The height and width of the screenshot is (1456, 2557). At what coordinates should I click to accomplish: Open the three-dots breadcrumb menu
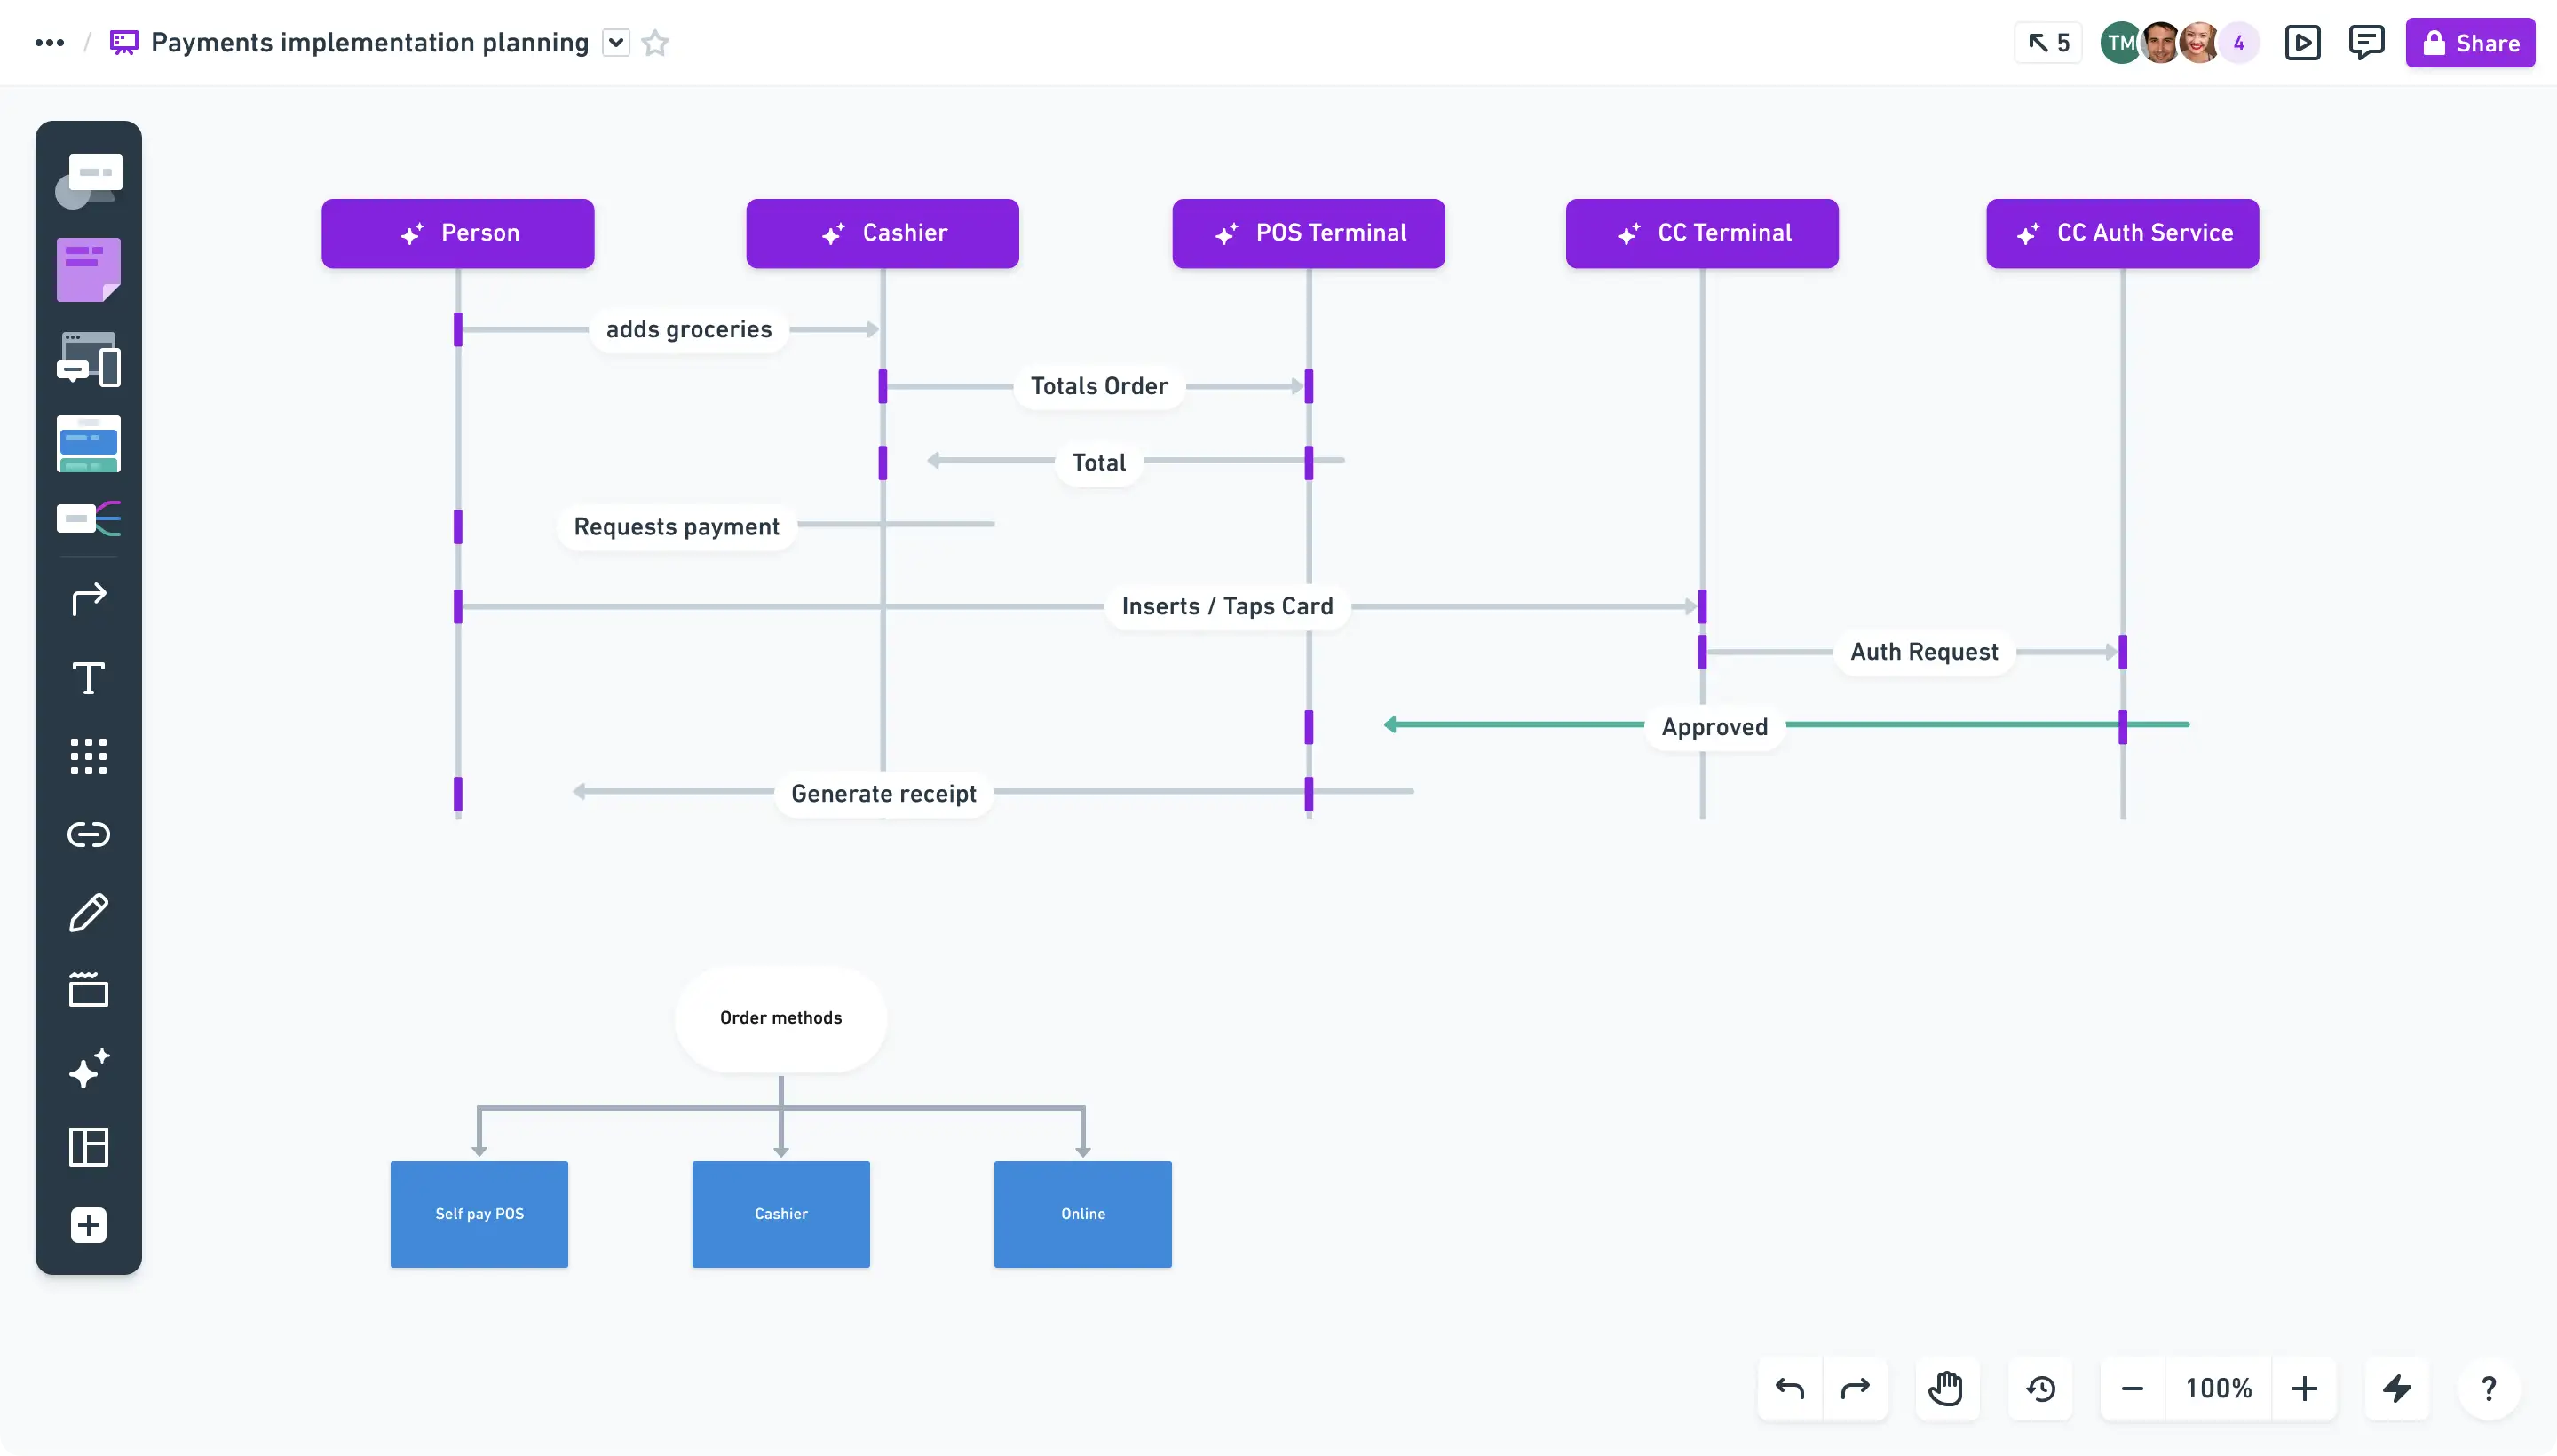coord(49,43)
